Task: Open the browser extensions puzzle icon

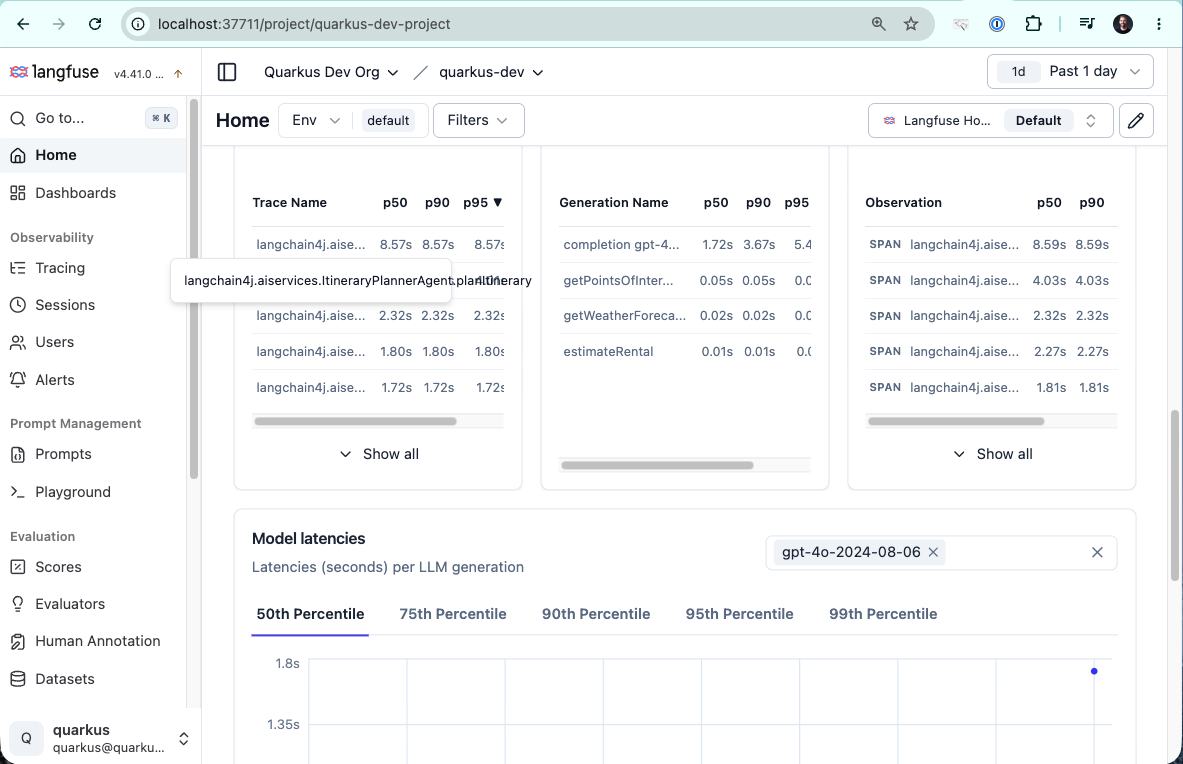Action: pyautogui.click(x=1034, y=24)
